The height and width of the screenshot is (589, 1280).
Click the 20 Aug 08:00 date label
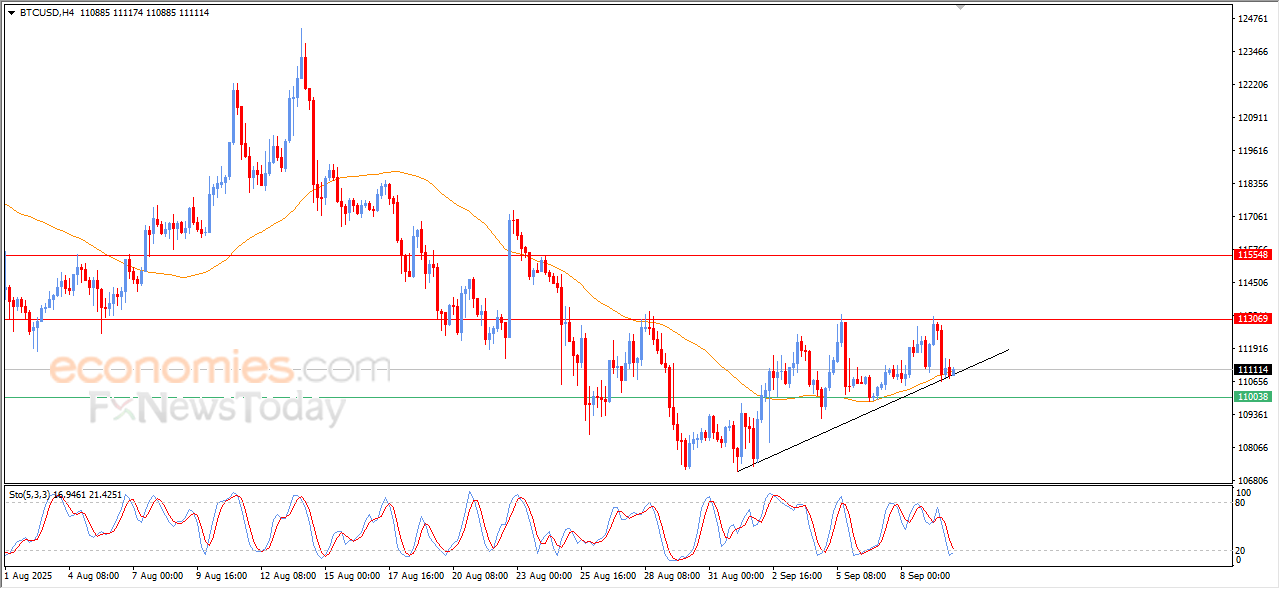480,576
